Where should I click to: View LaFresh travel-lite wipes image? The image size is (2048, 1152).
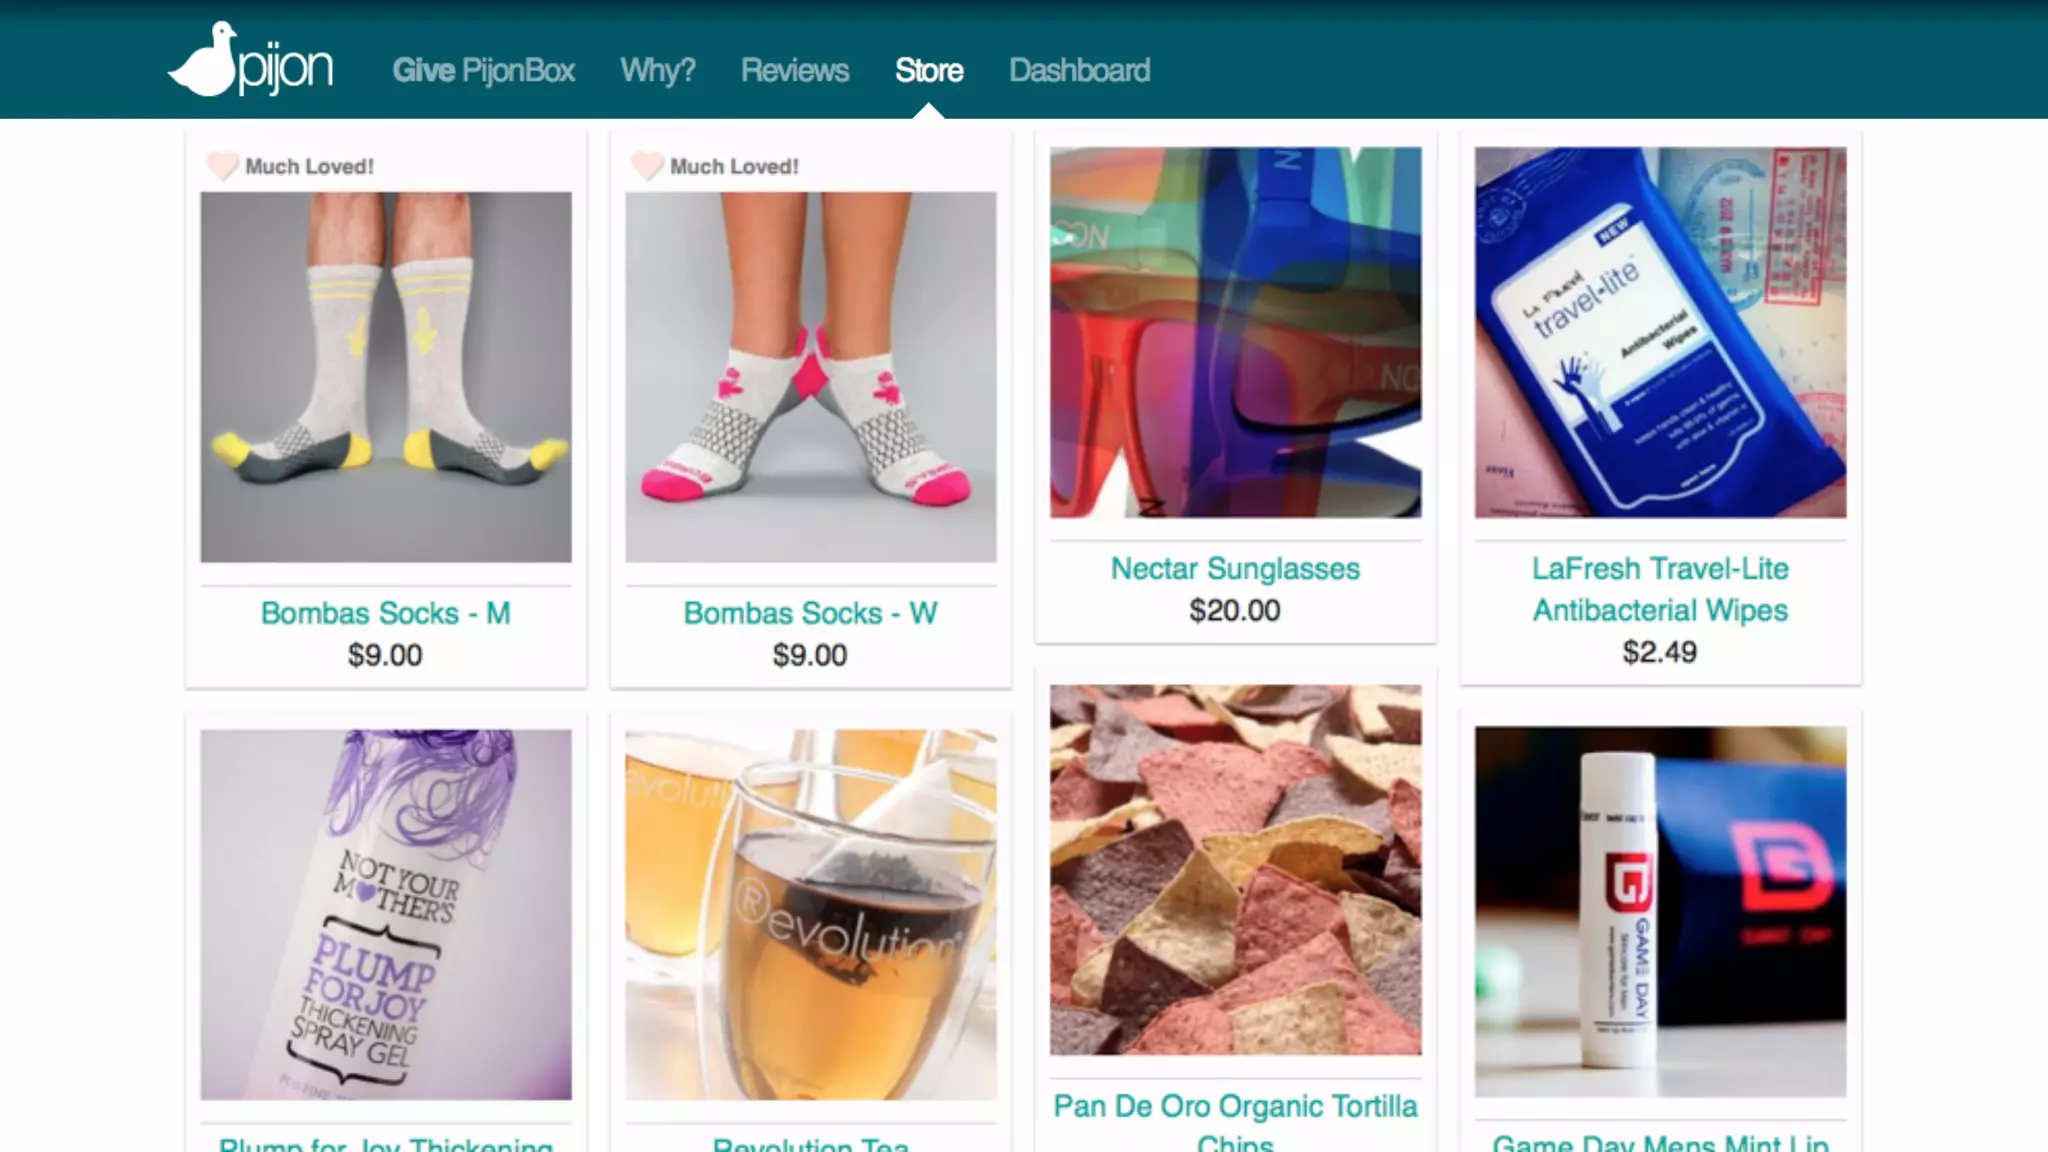pos(1660,332)
